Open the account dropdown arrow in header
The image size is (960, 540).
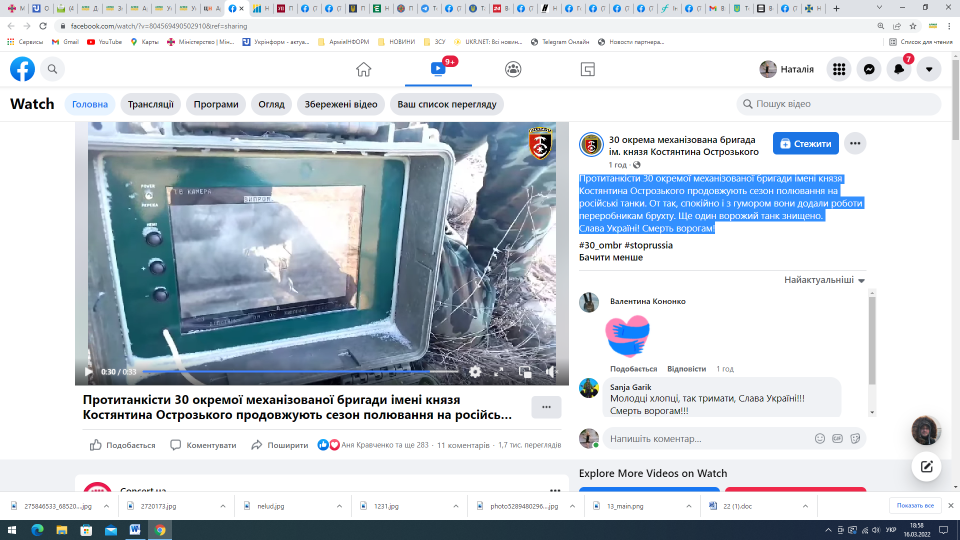coord(929,69)
